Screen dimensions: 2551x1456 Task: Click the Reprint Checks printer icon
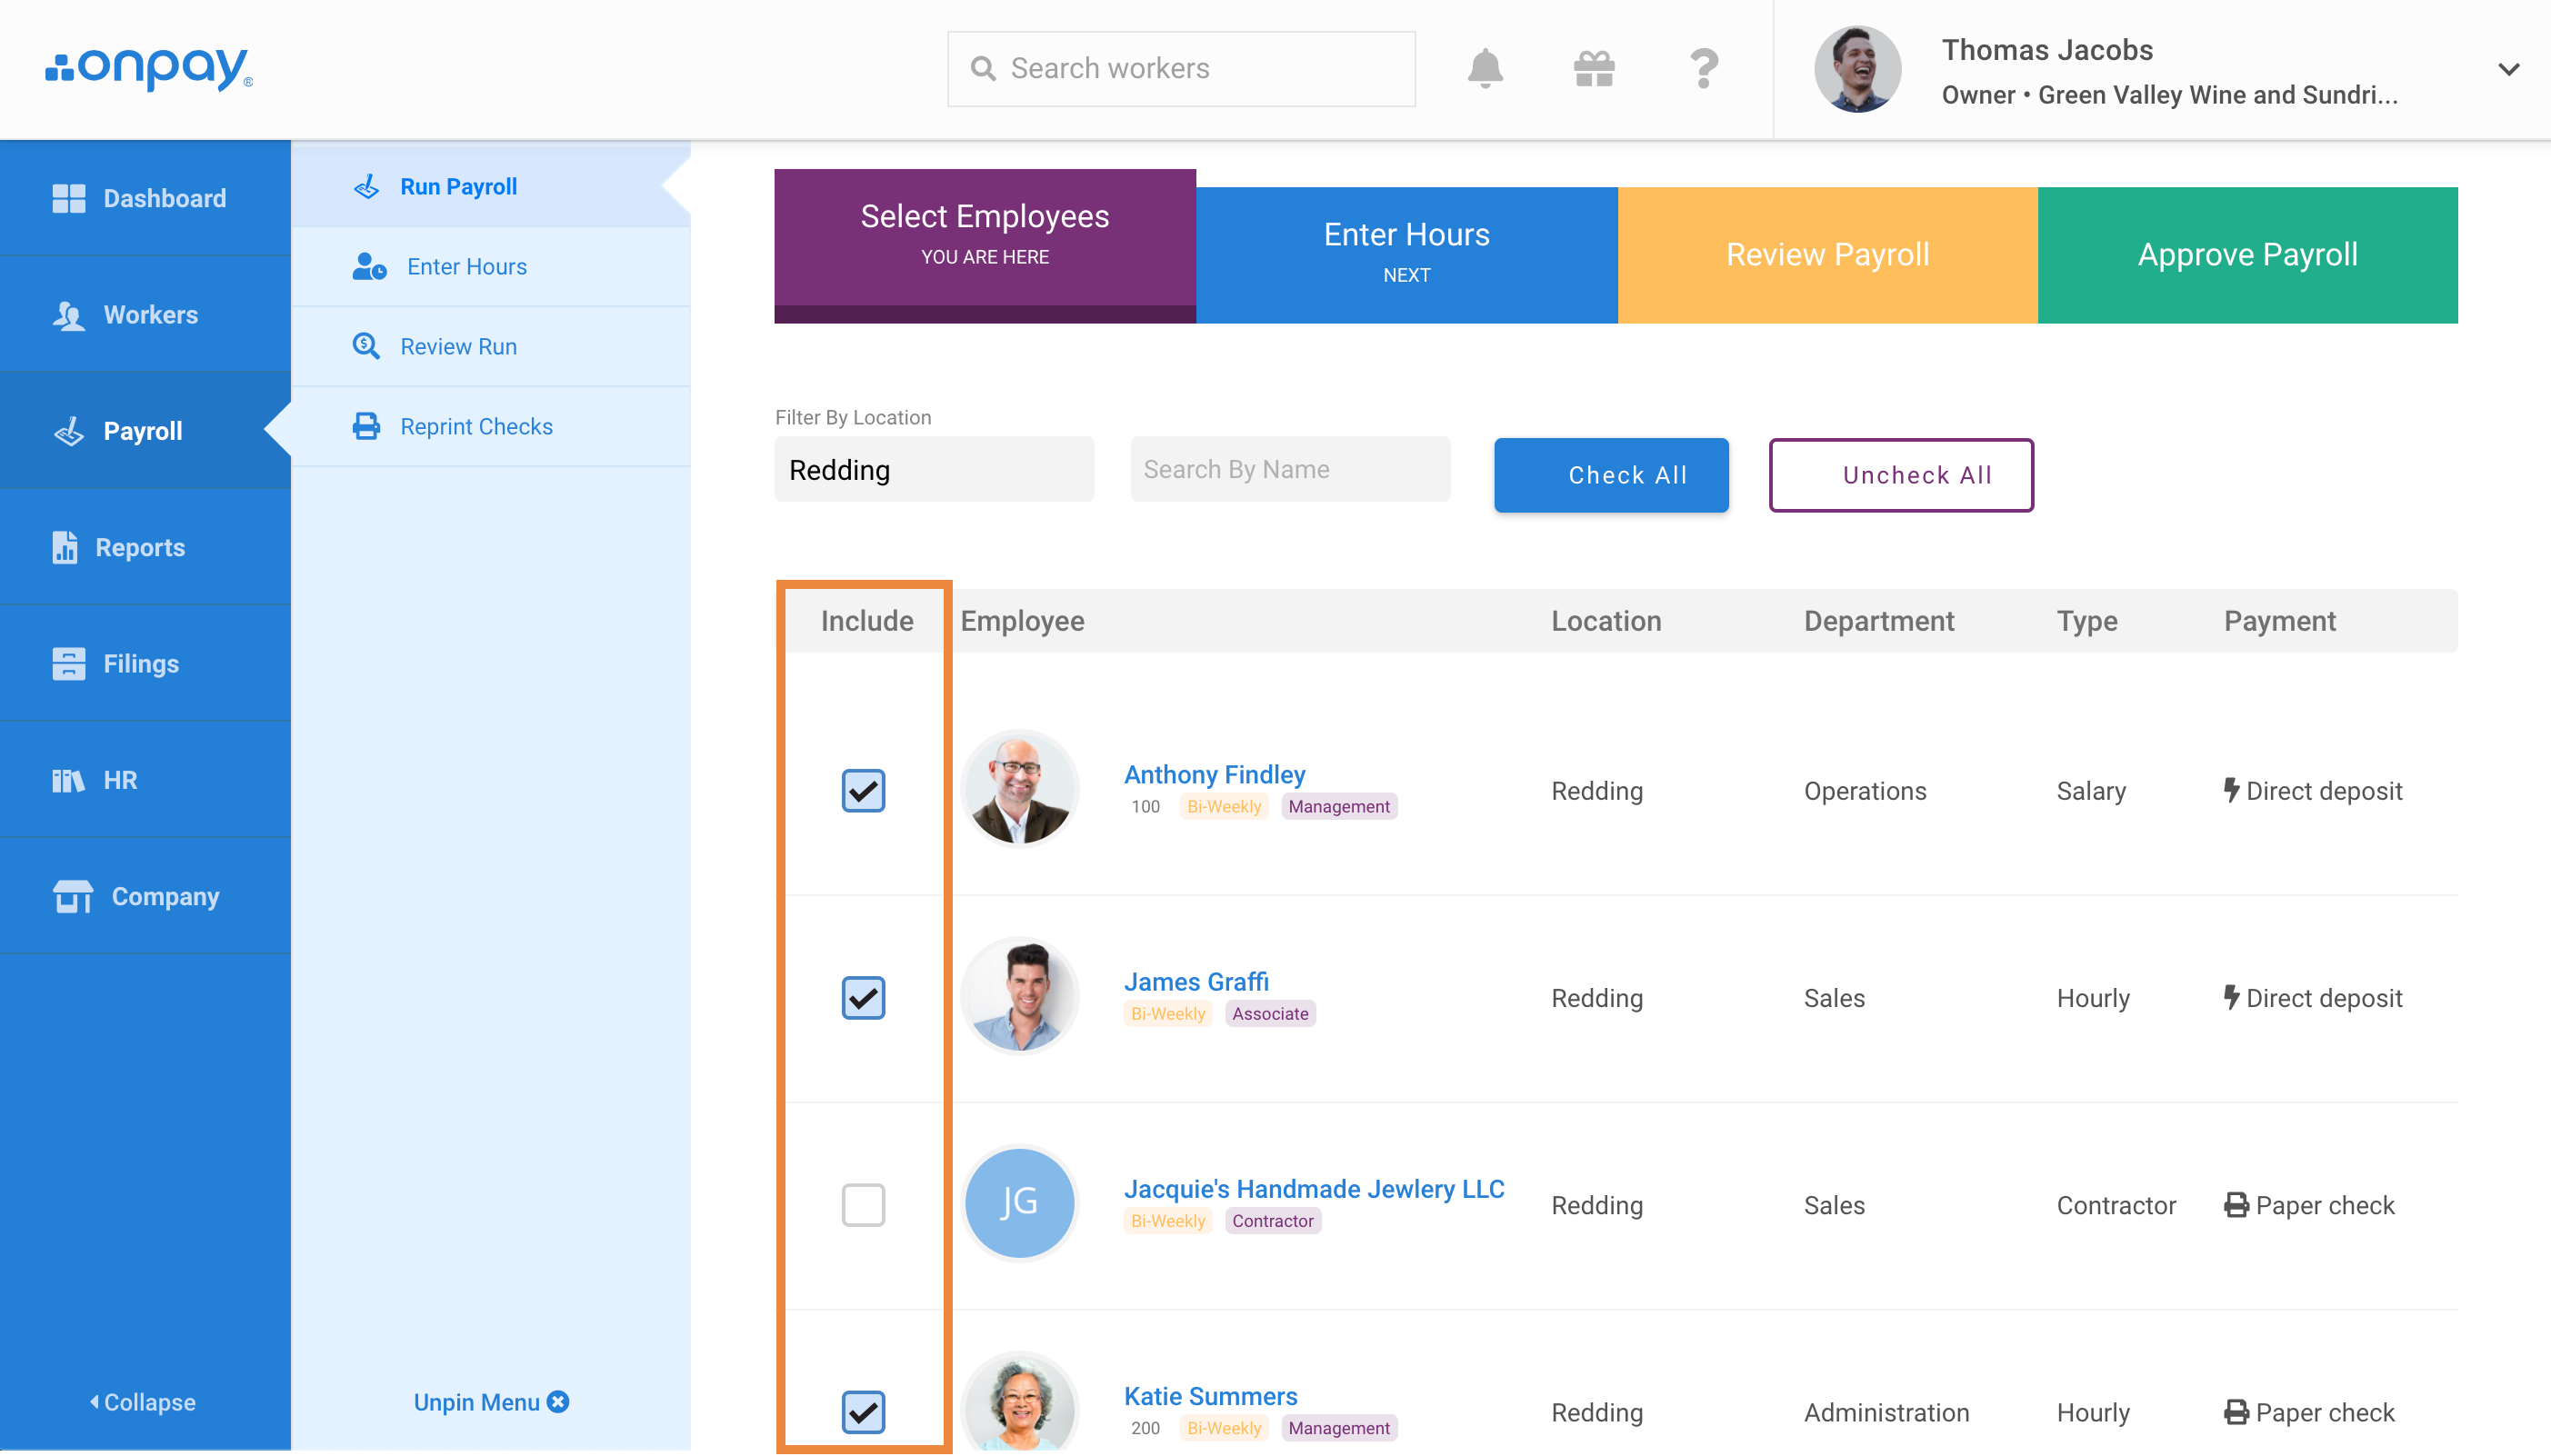(366, 426)
